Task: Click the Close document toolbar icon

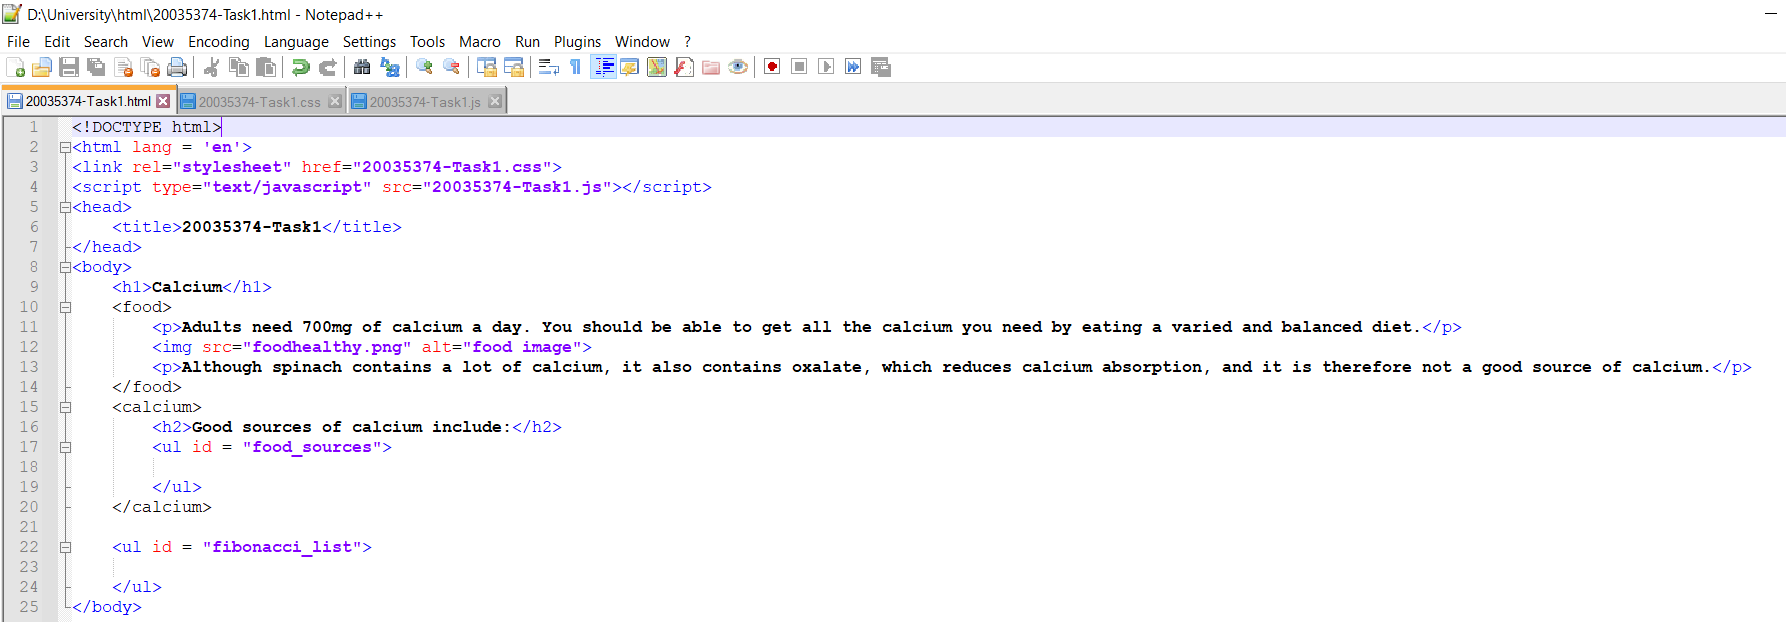Action: [123, 67]
